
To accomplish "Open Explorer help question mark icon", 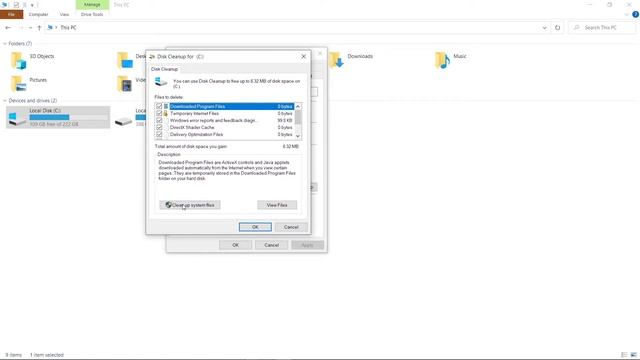I will (635, 14).
